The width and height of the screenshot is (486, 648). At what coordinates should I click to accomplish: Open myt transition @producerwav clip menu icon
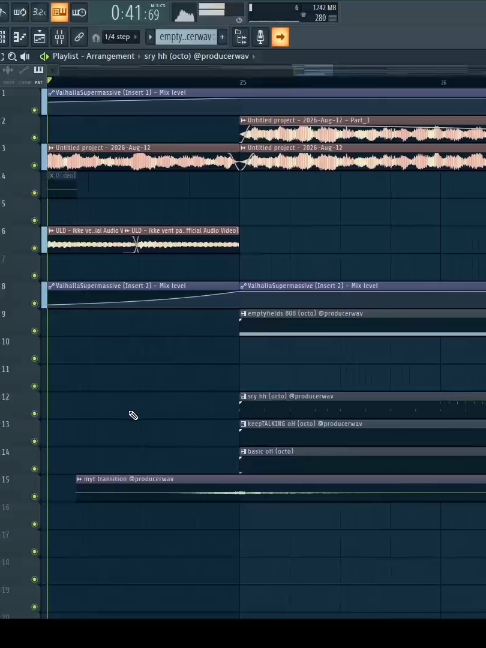click(79, 479)
